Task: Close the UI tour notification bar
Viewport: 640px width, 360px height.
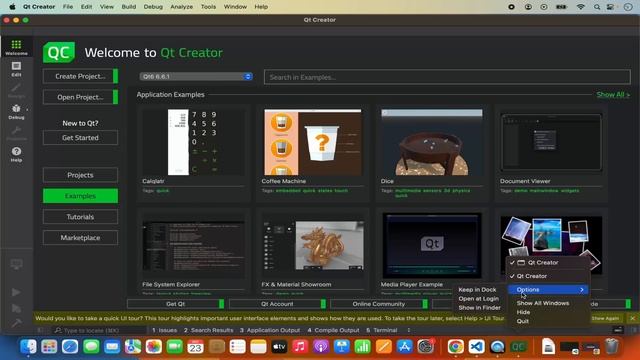Action: coord(632,318)
